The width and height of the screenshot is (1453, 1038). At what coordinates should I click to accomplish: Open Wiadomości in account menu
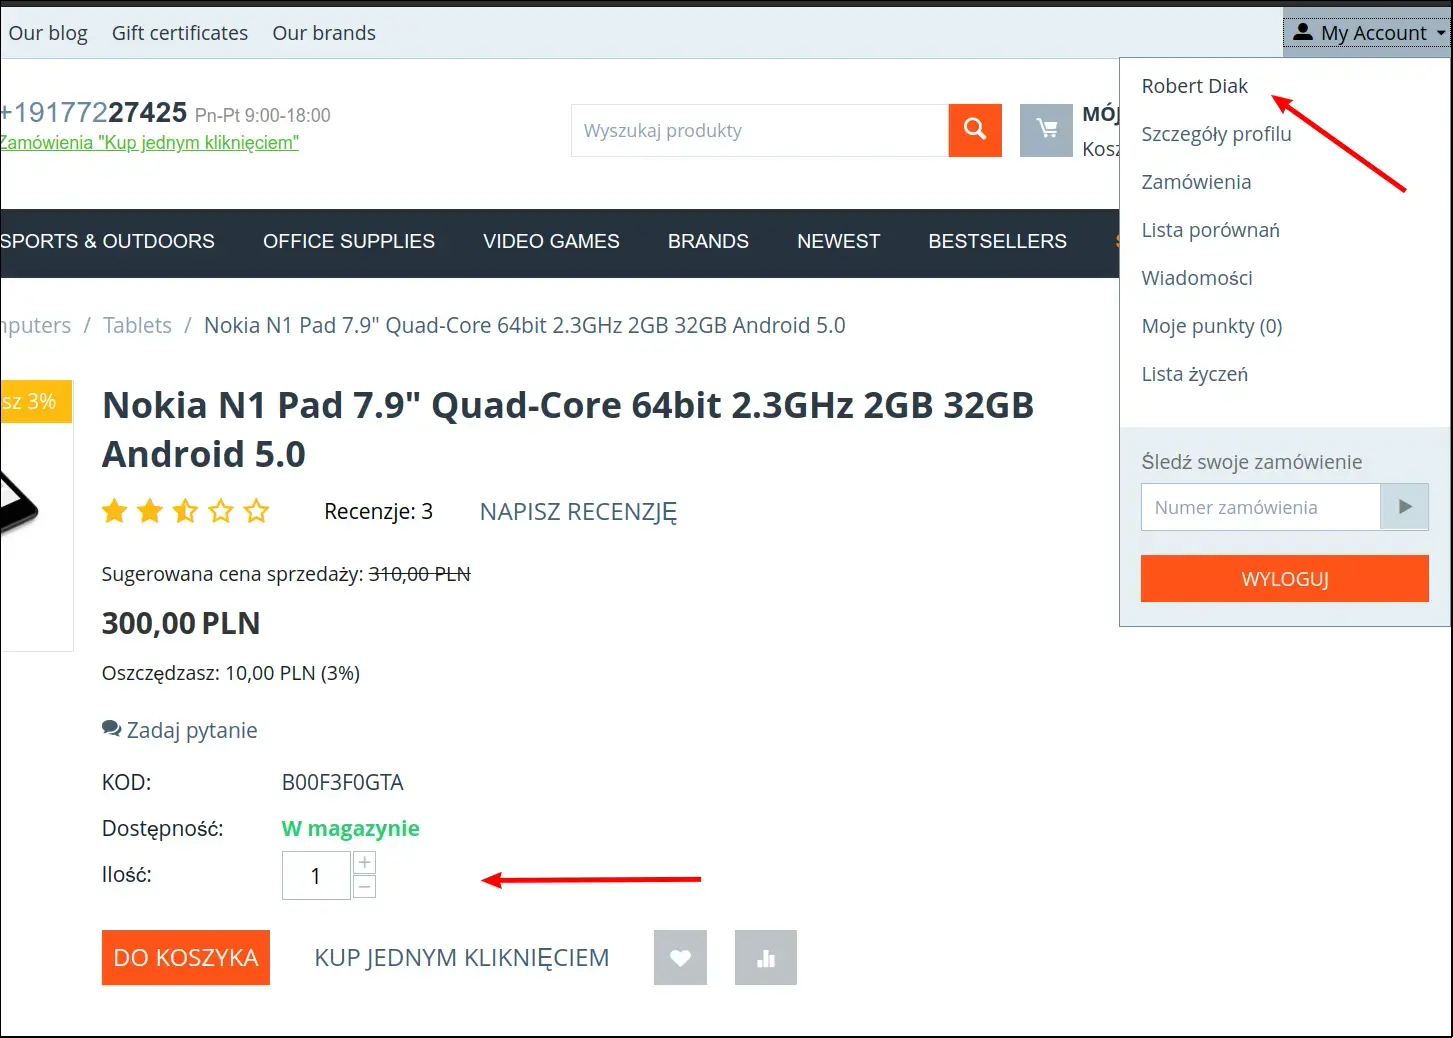(x=1197, y=278)
